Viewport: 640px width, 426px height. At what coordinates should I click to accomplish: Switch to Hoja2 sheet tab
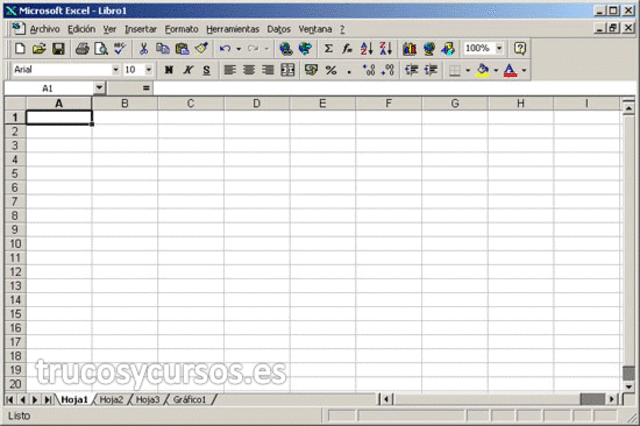[111, 400]
